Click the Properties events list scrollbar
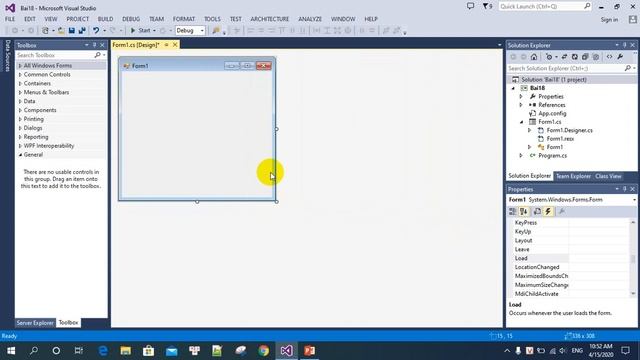This screenshot has width=640, height=360. pos(633,258)
